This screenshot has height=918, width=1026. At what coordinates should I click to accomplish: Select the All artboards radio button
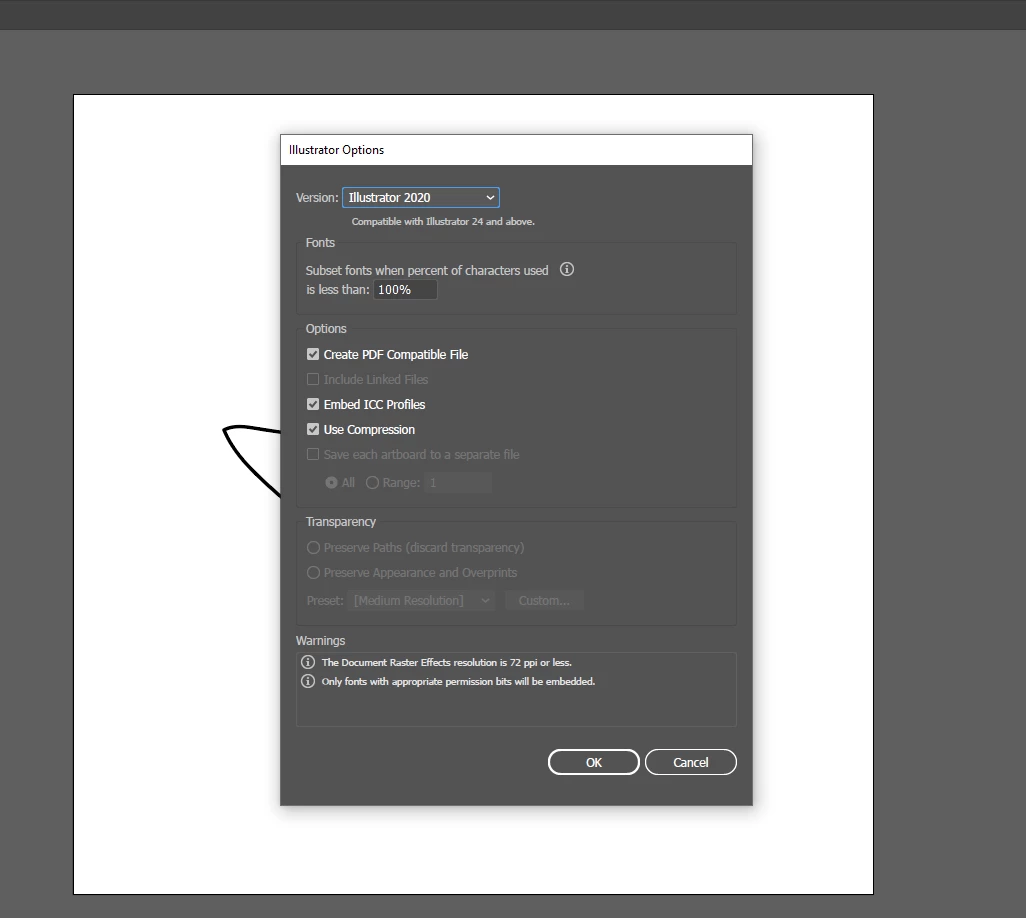click(332, 483)
